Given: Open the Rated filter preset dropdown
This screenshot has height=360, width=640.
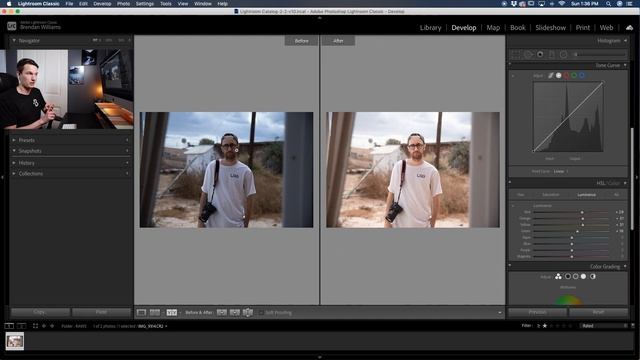Looking at the screenshot, I should (x=603, y=326).
